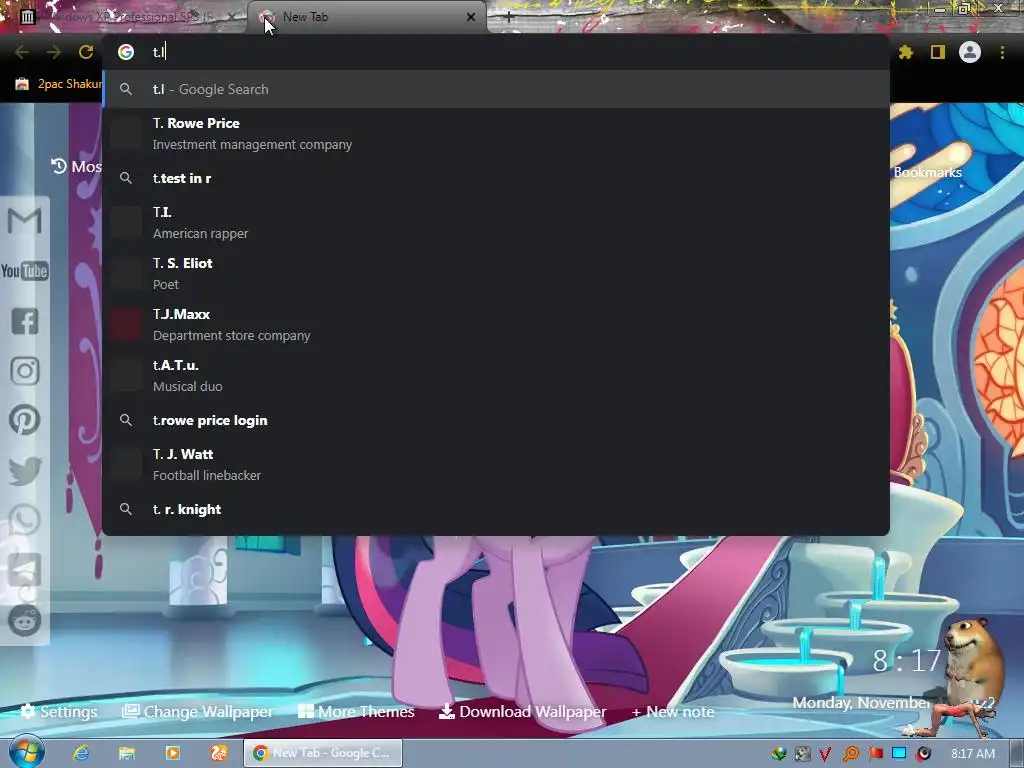Select the T. S. Eliot suggestion
1024x768 pixels.
coord(496,273)
